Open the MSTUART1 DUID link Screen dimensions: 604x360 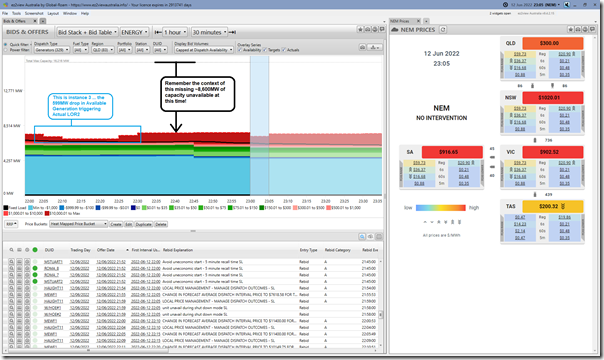[x=53, y=262]
